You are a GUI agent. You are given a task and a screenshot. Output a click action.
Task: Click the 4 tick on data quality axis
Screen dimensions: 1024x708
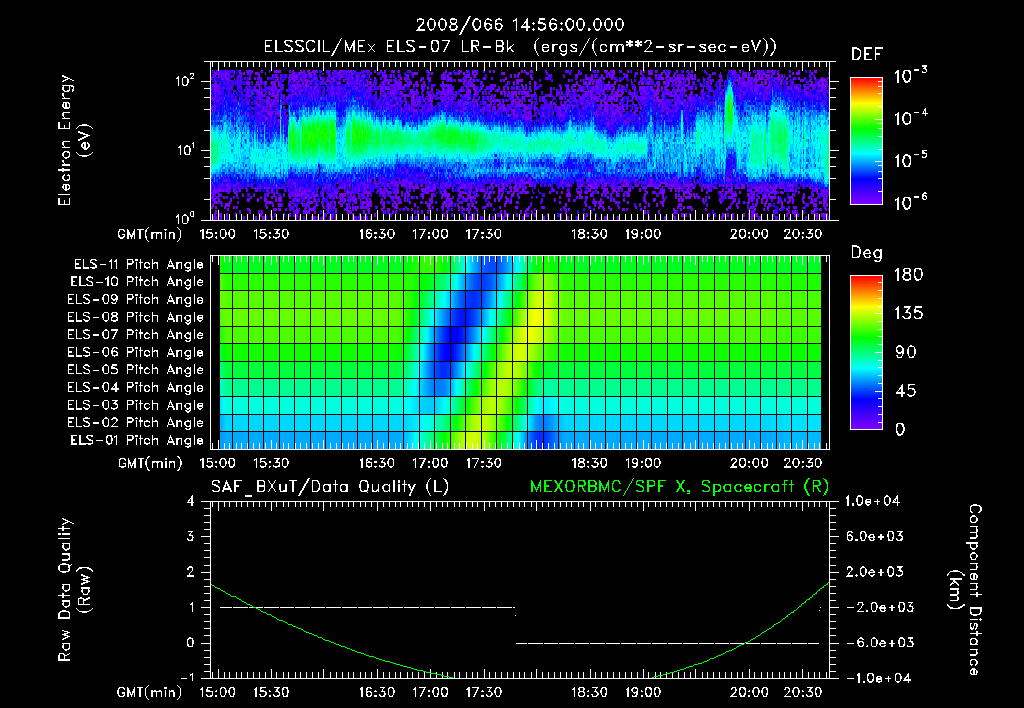[191, 501]
